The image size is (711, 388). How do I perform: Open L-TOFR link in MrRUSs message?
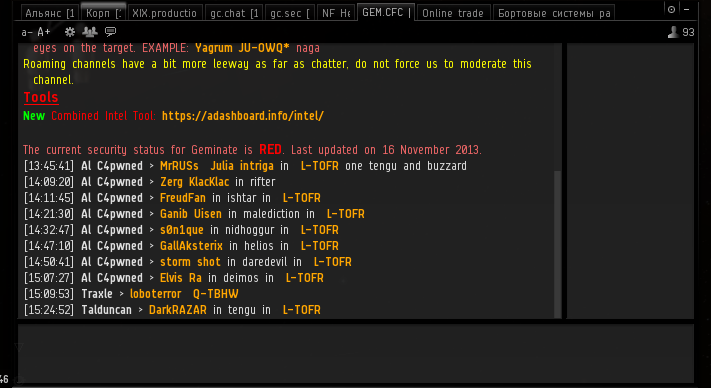[320, 166]
